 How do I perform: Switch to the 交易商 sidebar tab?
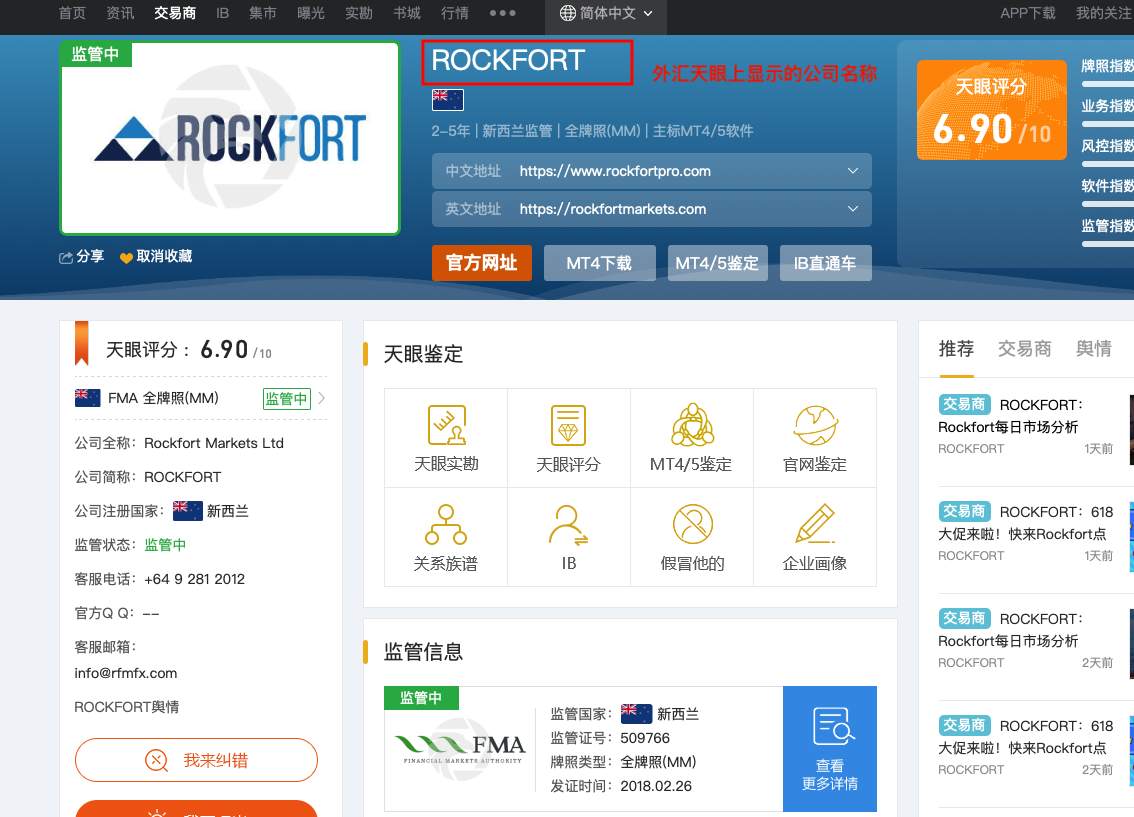(1025, 349)
